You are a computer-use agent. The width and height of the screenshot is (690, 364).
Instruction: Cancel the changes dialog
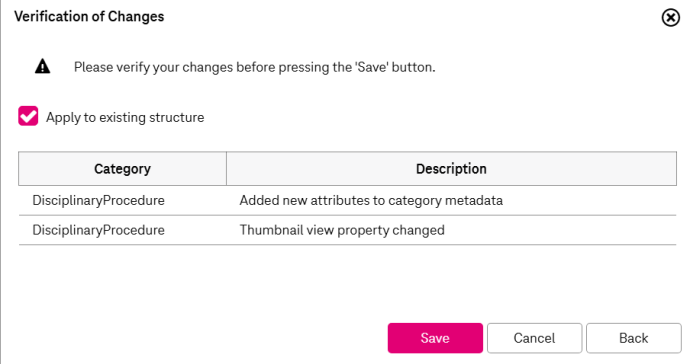pos(534,338)
